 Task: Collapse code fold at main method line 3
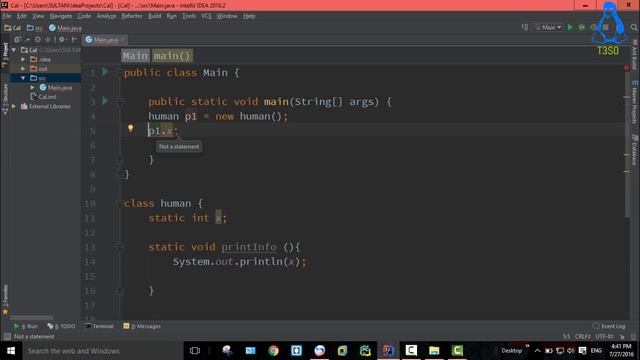tap(120, 102)
